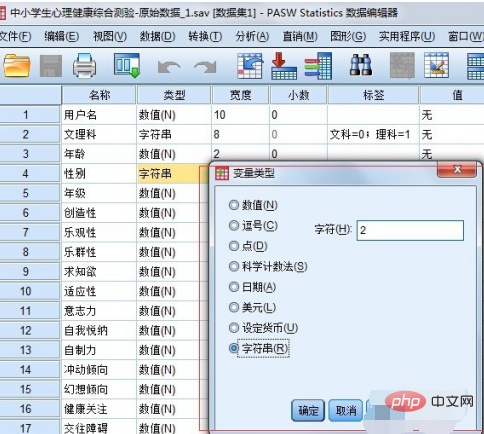Click the 幻想倾向 name cell
The height and width of the screenshot is (434, 484).
click(x=99, y=389)
